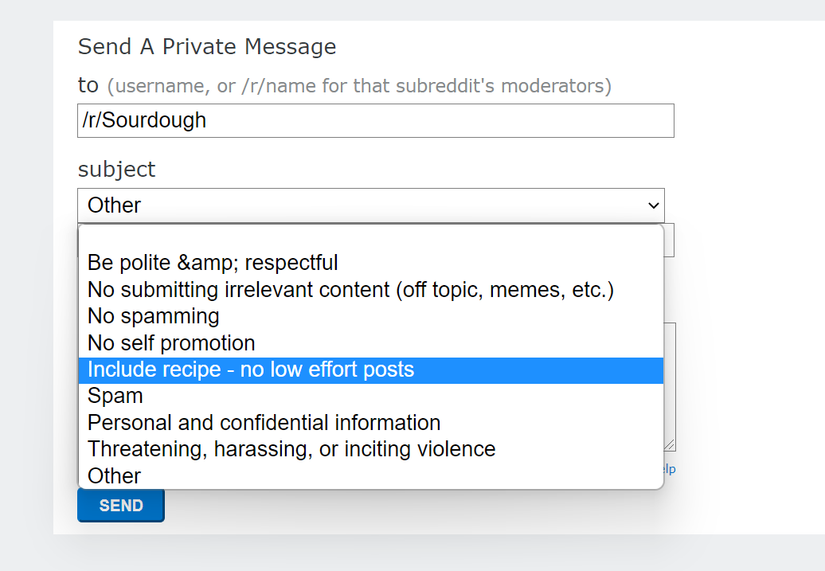Choose the 'Spam' subject option

pyautogui.click(x=115, y=396)
